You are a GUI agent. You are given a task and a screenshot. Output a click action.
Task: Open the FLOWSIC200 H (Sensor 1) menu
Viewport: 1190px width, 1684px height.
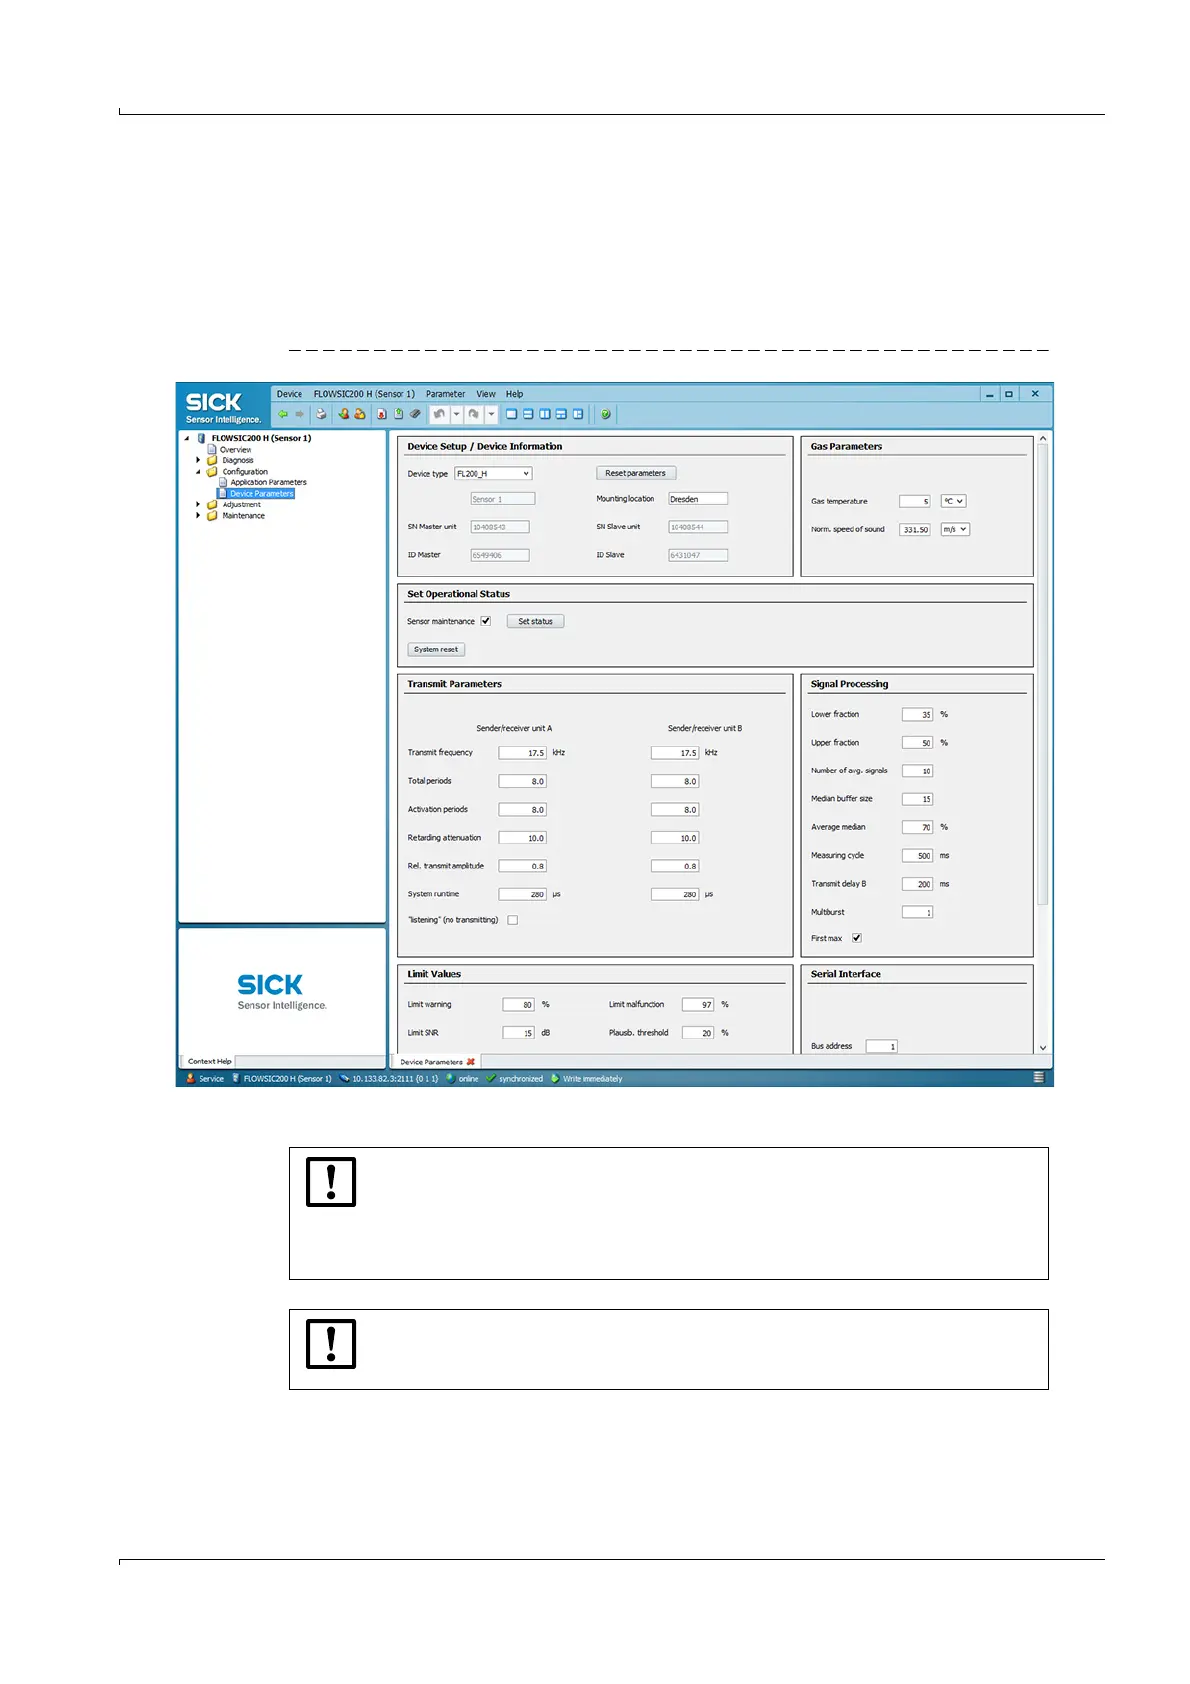(x=364, y=394)
